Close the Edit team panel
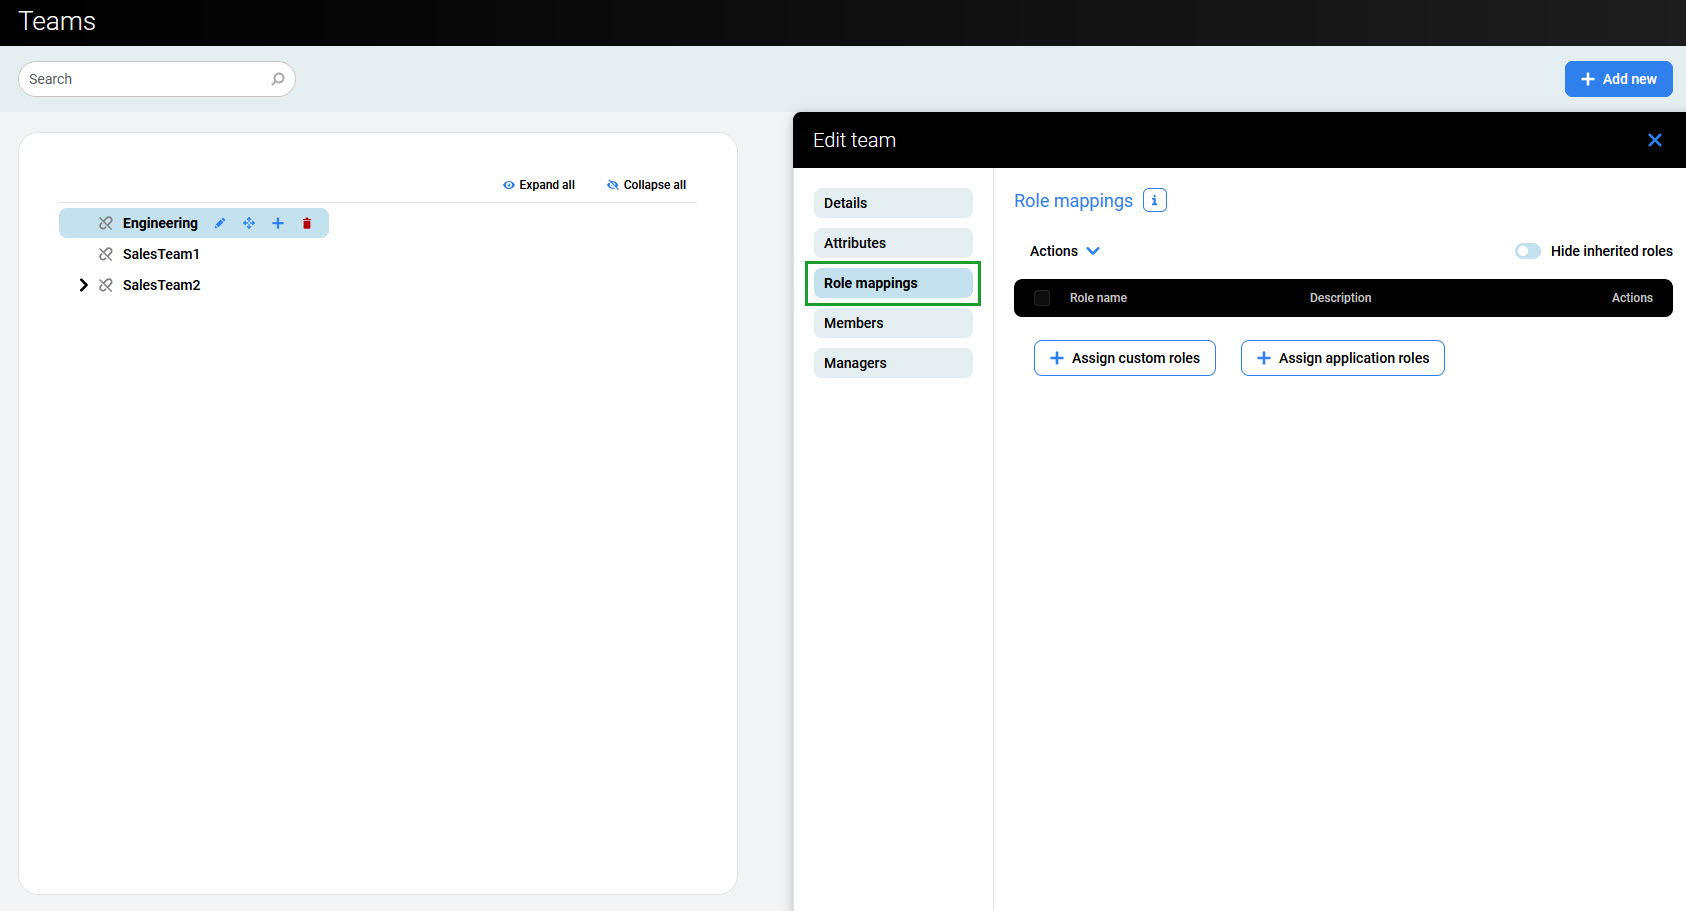This screenshot has width=1686, height=911. click(x=1654, y=140)
